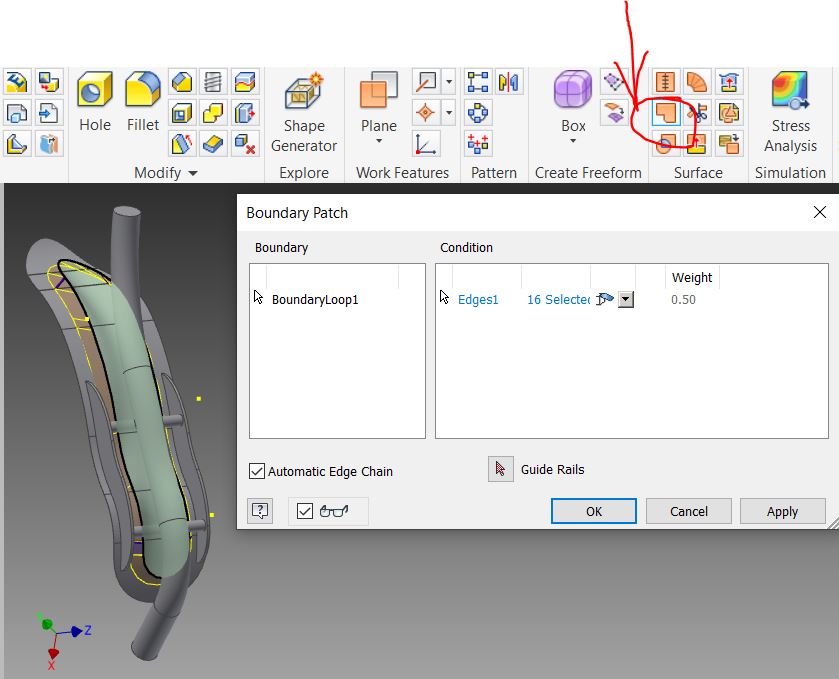839x679 pixels.
Task: Select the Trim surface tool beside Boundary Patch
Action: pos(696,114)
